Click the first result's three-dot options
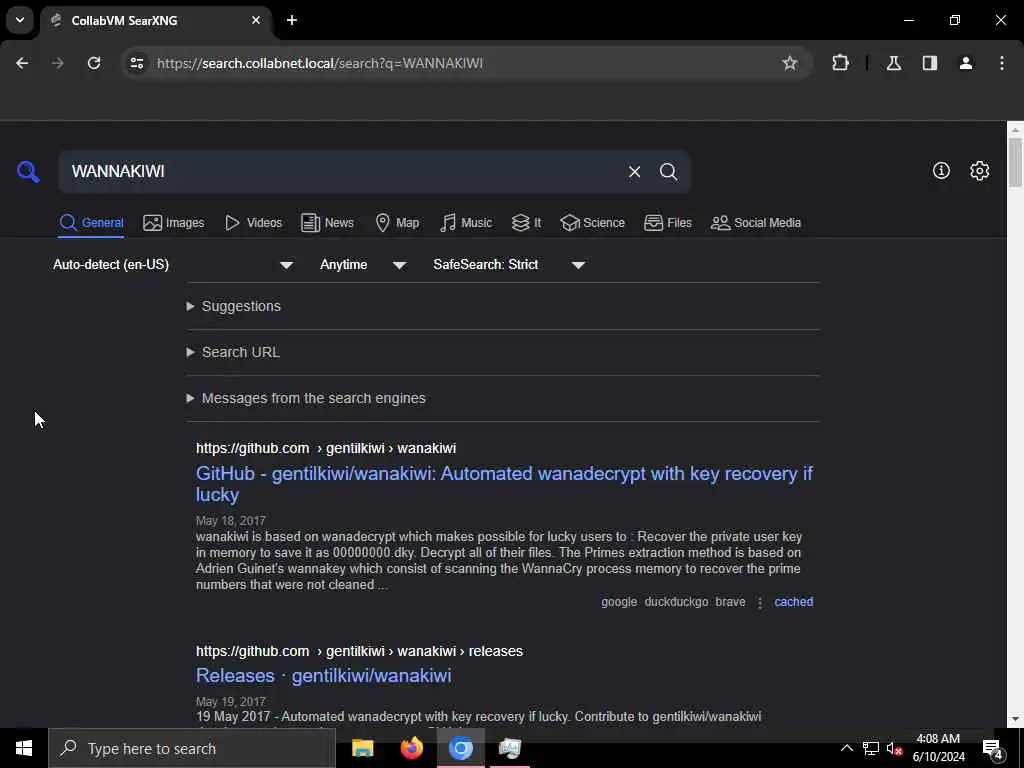Screen dimensions: 1024x768 [760, 602]
